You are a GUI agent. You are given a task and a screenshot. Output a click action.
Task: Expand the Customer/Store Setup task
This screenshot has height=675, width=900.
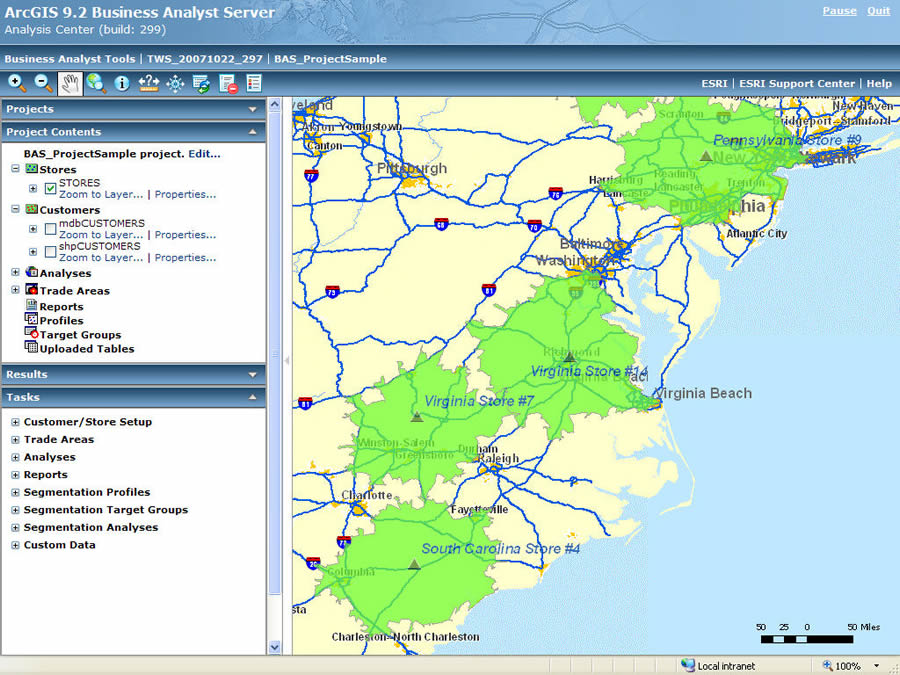pyautogui.click(x=15, y=422)
